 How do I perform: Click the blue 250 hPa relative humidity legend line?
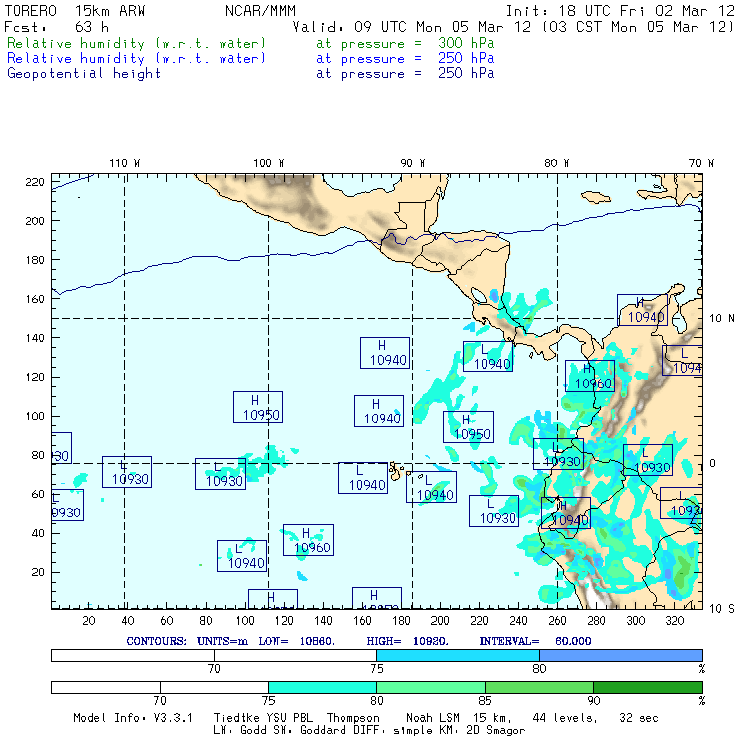point(136,59)
